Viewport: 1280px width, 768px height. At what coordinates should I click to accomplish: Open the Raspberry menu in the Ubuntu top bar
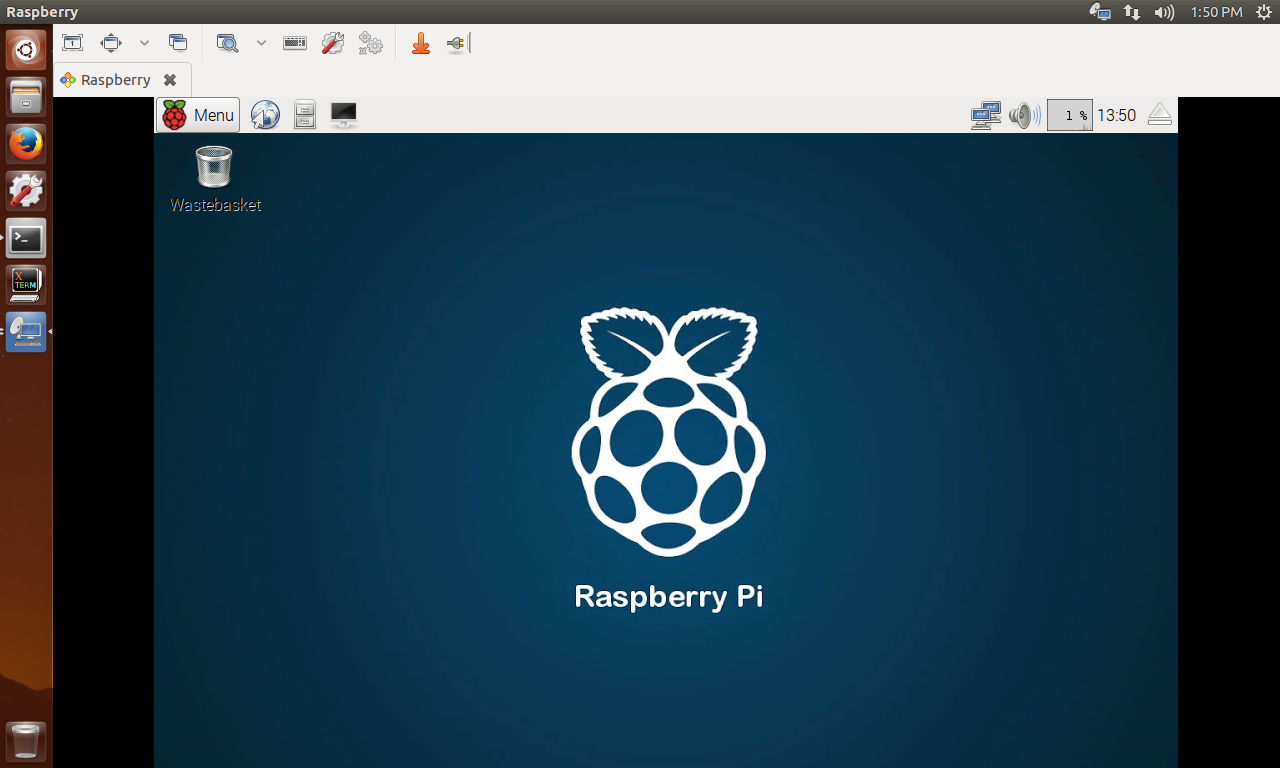(40, 12)
